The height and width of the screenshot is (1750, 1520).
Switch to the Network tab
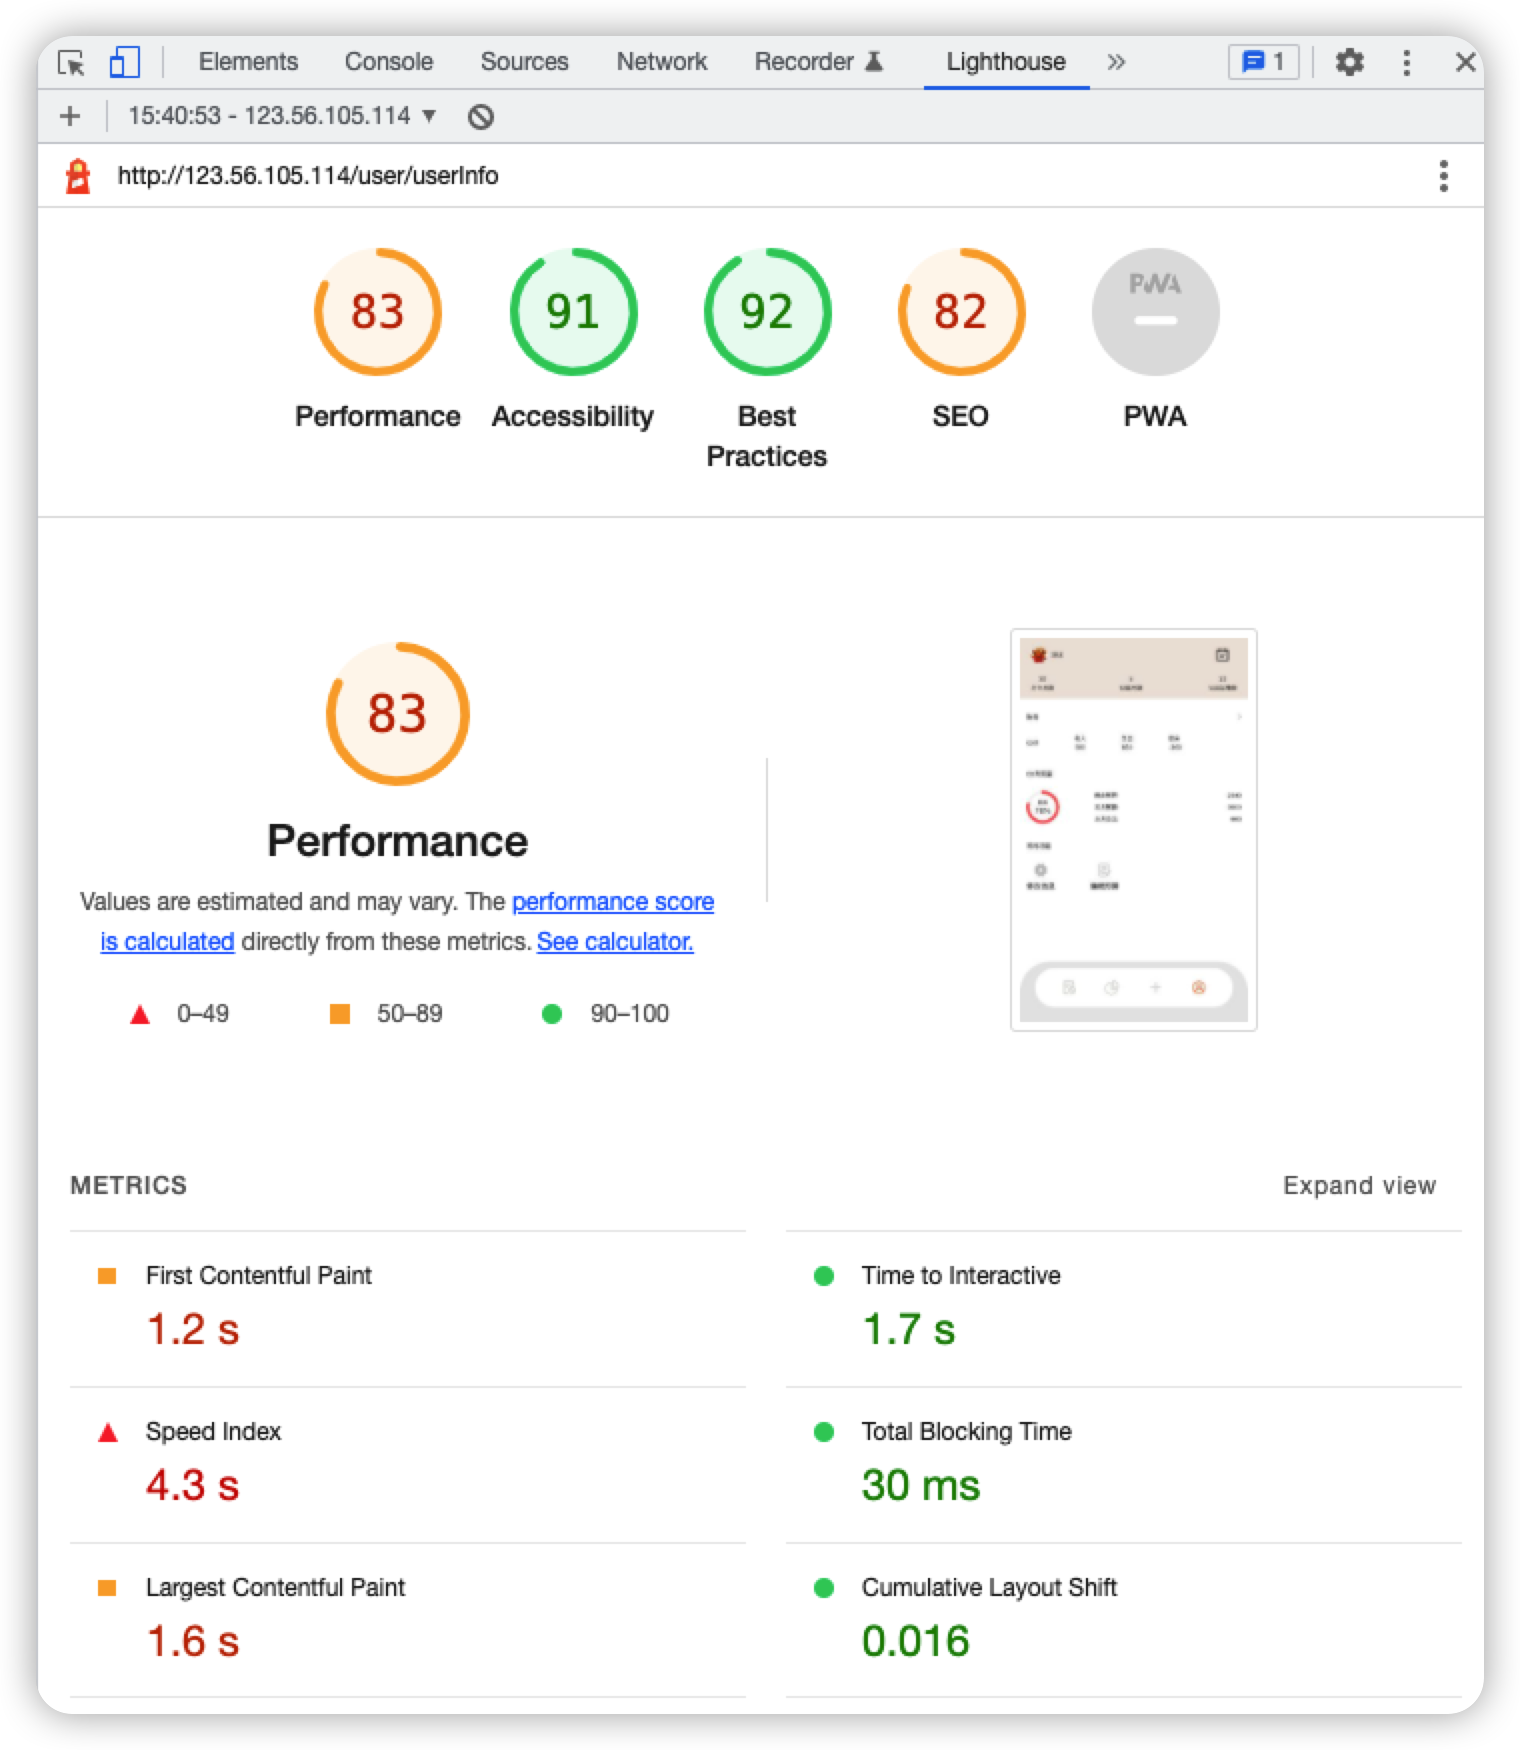[662, 62]
